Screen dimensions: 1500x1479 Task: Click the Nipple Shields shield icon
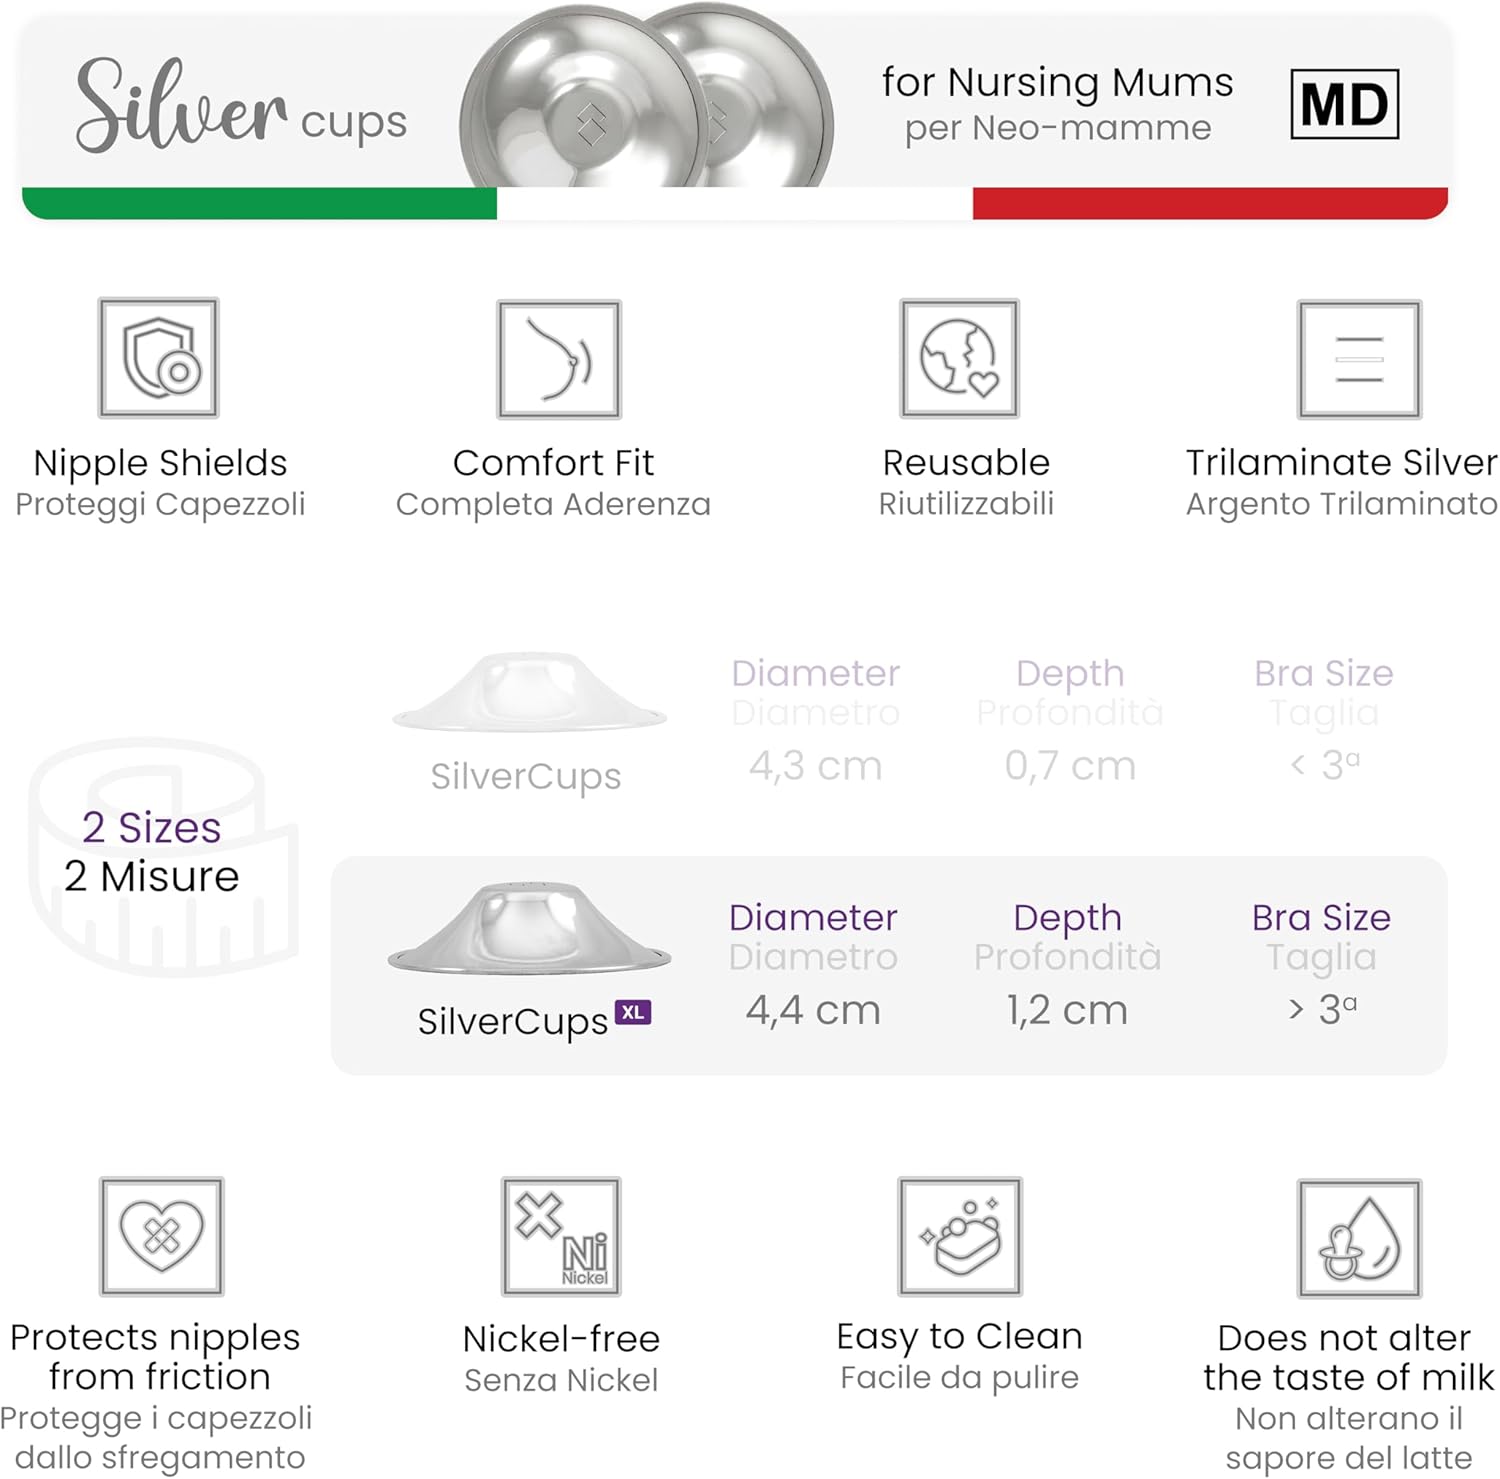click(x=159, y=358)
